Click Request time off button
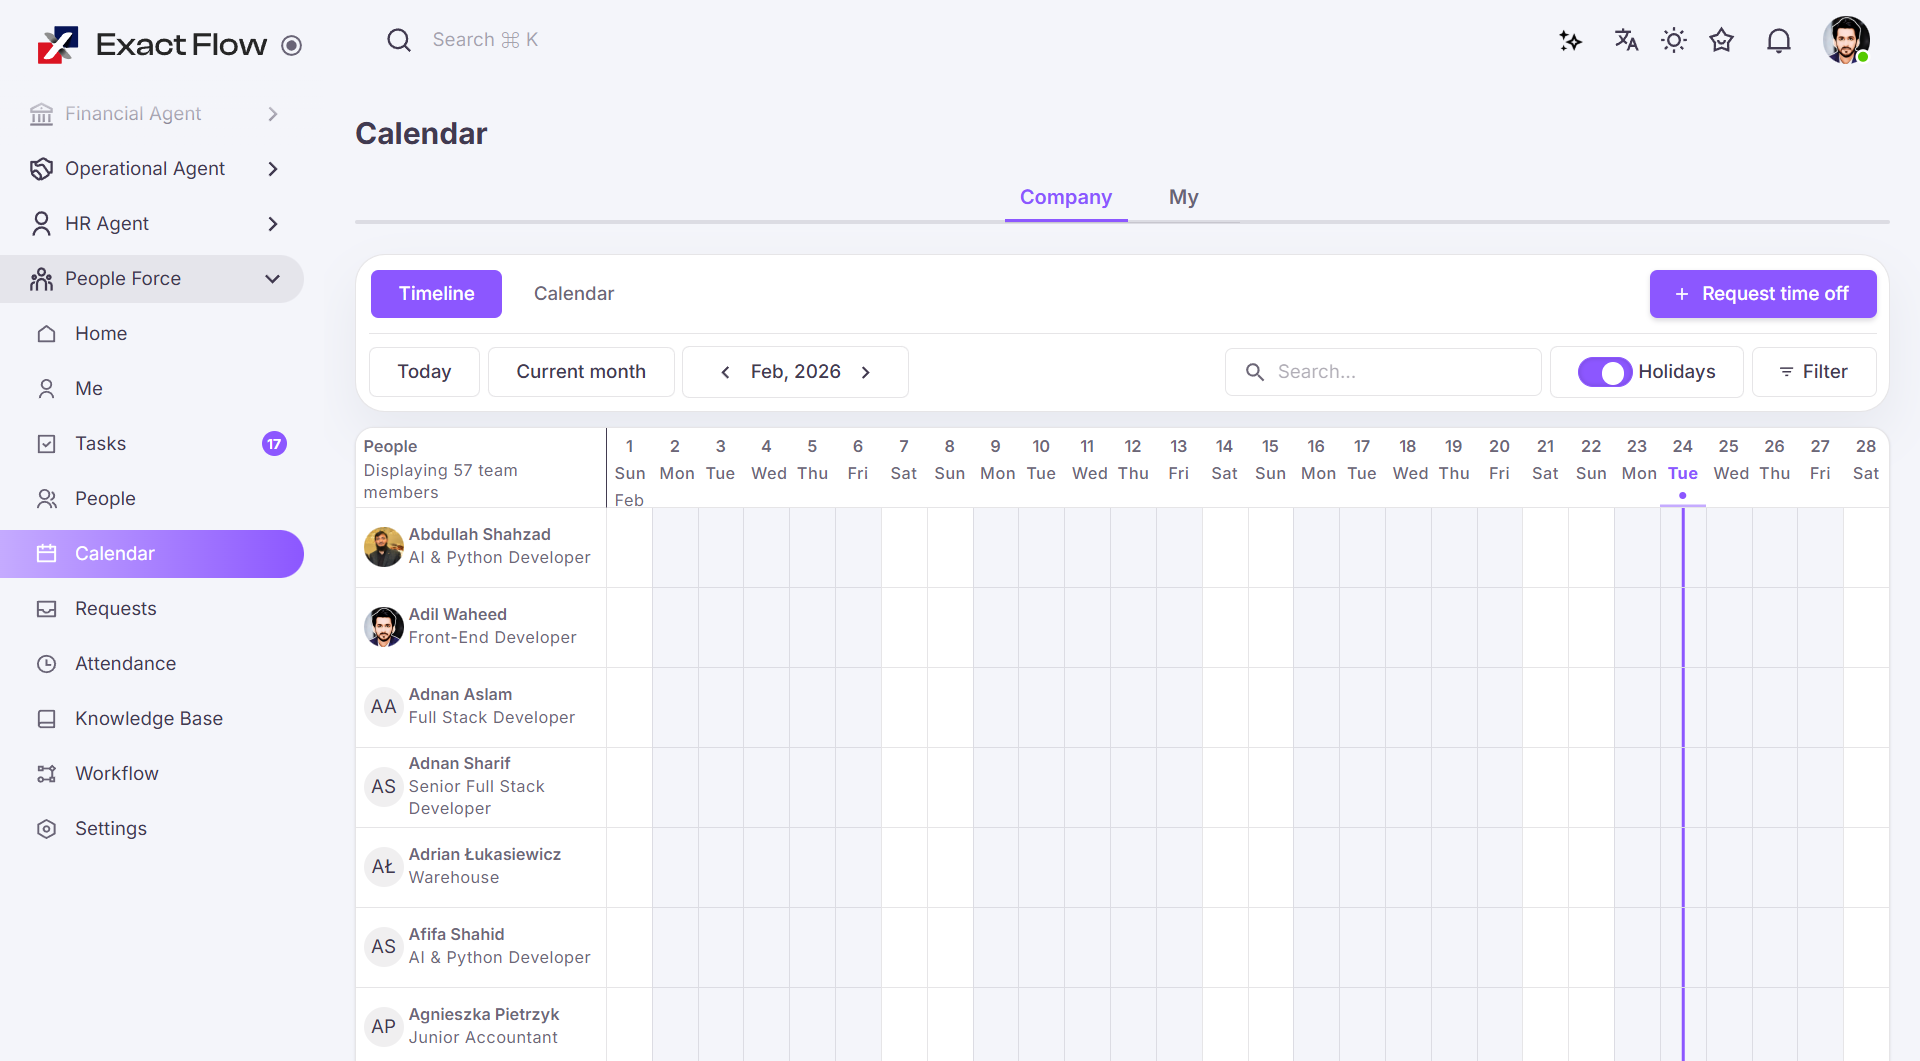This screenshot has width=1920, height=1061. tap(1762, 294)
